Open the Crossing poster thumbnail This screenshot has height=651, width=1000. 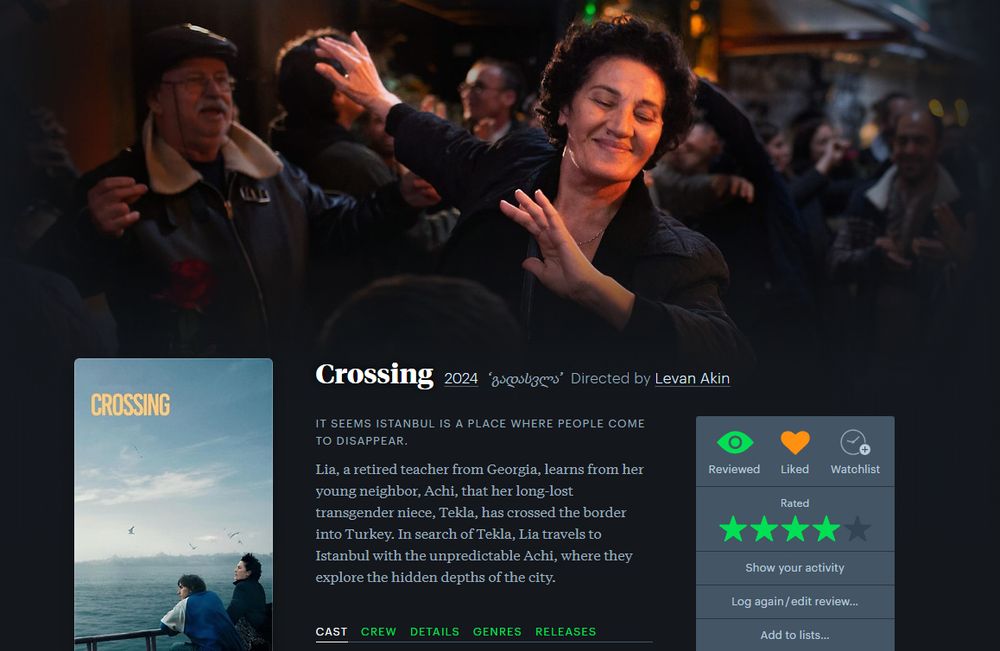click(173, 504)
